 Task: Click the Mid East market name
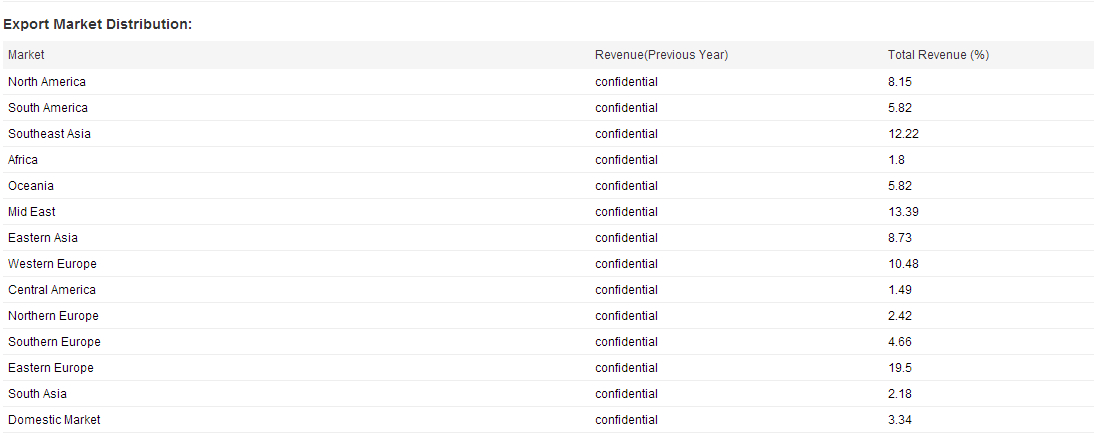[x=32, y=212]
